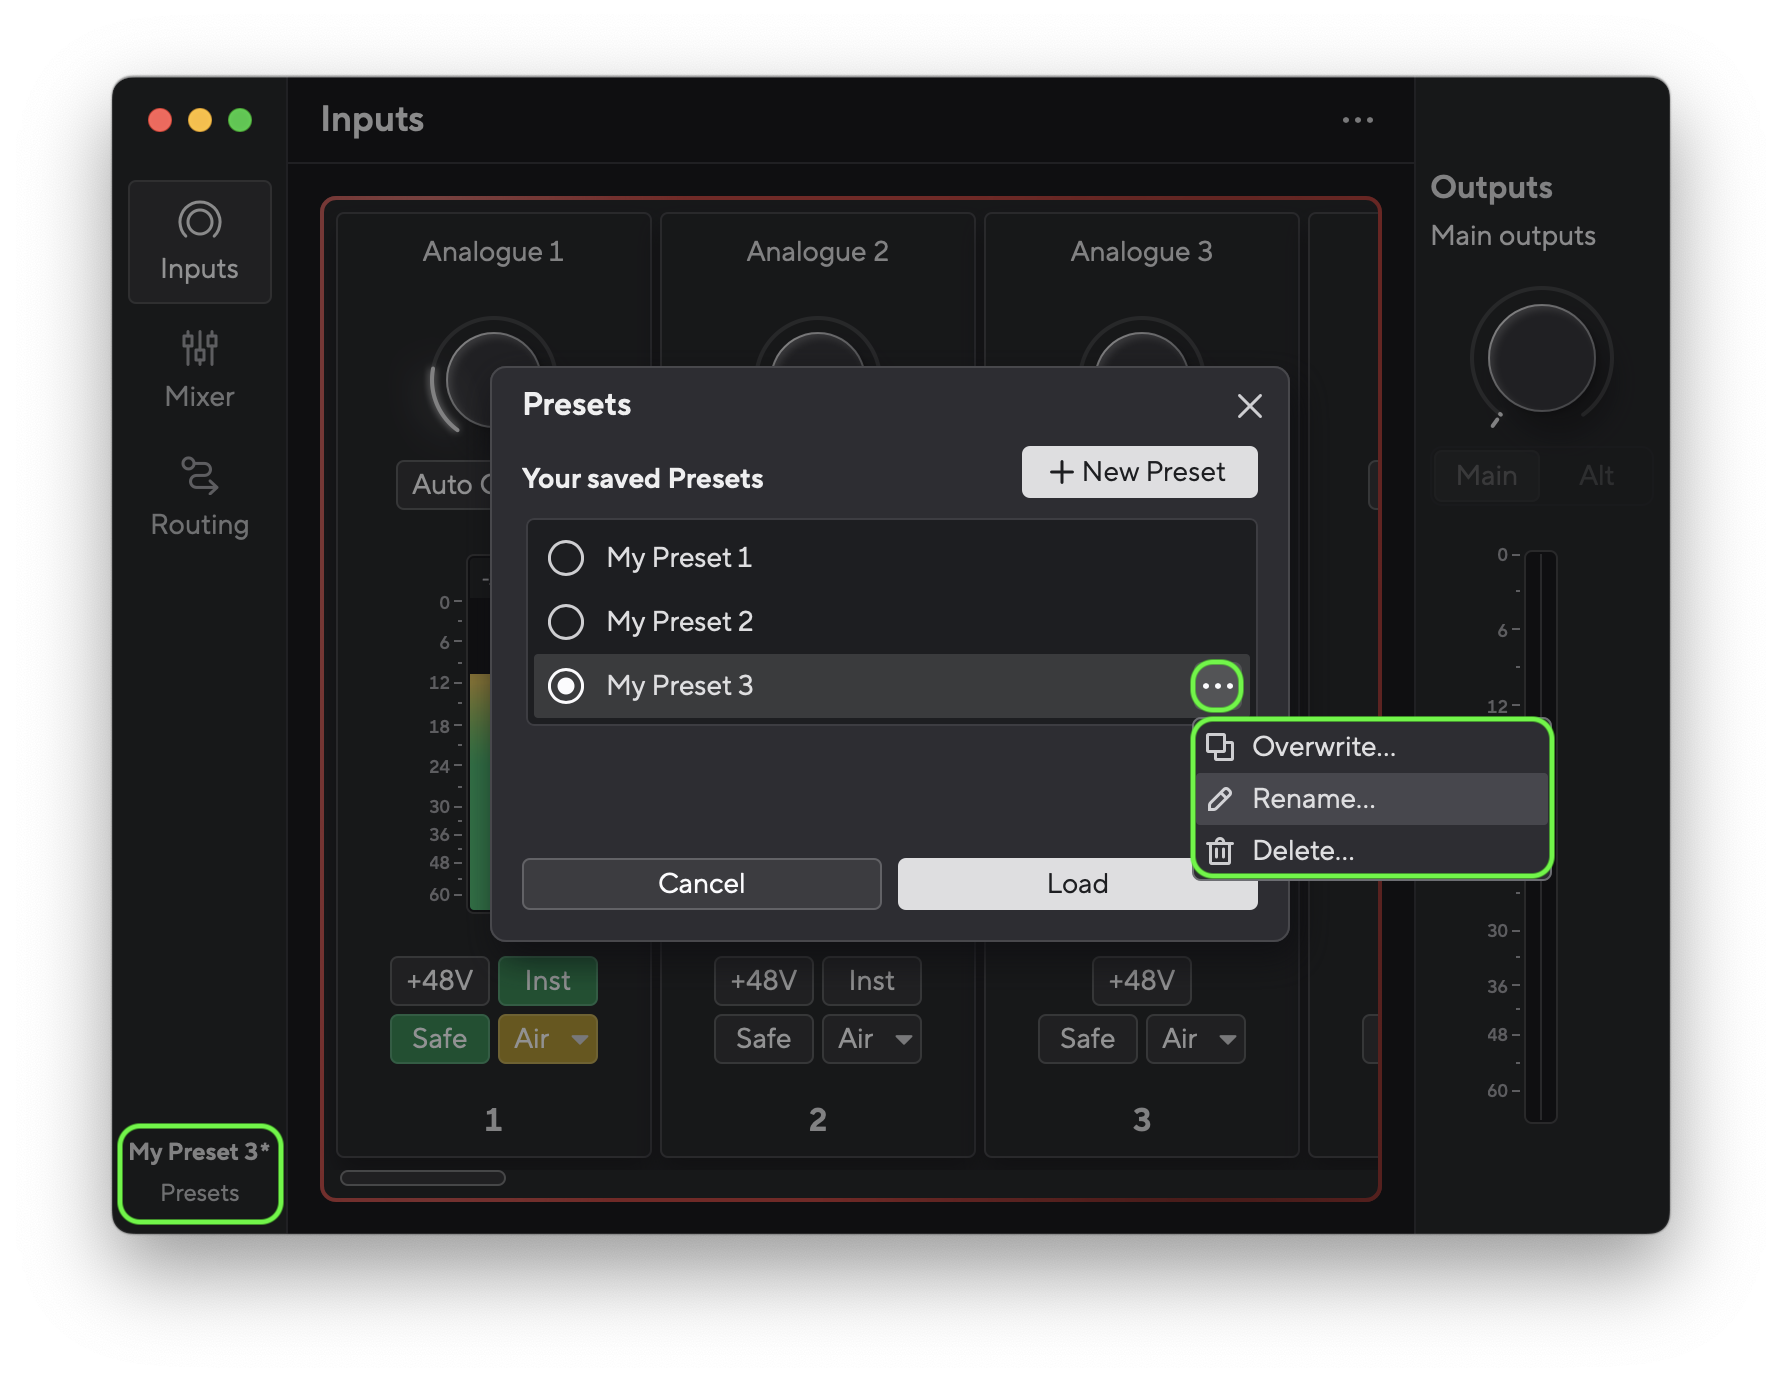1782x1382 pixels.
Task: Choose Overwrite from the preset menu
Action: pyautogui.click(x=1324, y=747)
